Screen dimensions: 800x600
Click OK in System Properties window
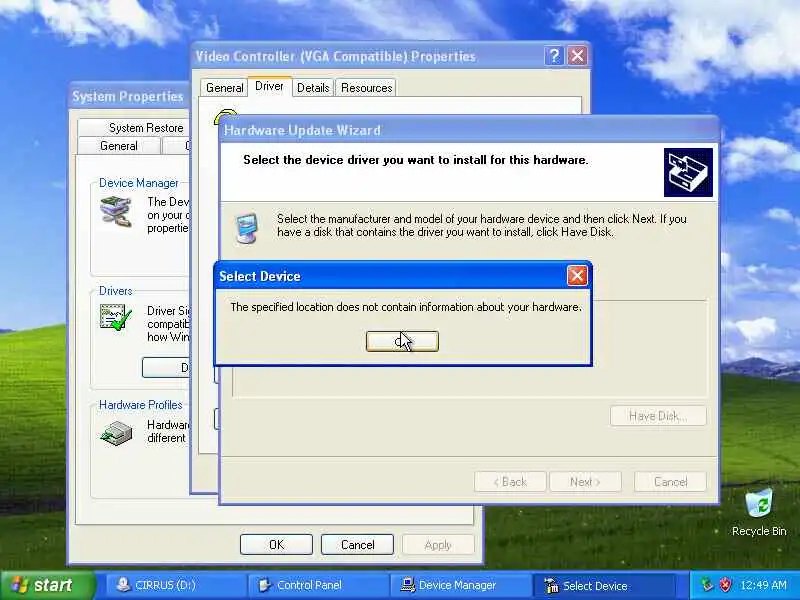coord(276,545)
